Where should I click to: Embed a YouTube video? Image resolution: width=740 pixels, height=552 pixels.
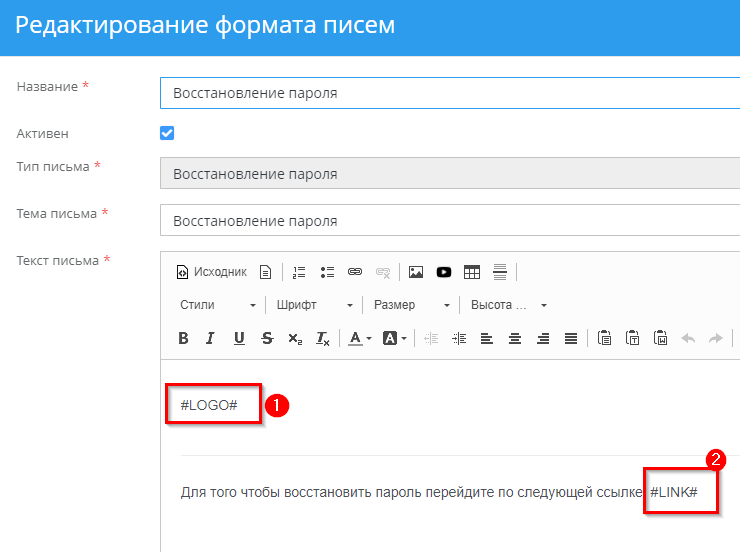click(444, 271)
